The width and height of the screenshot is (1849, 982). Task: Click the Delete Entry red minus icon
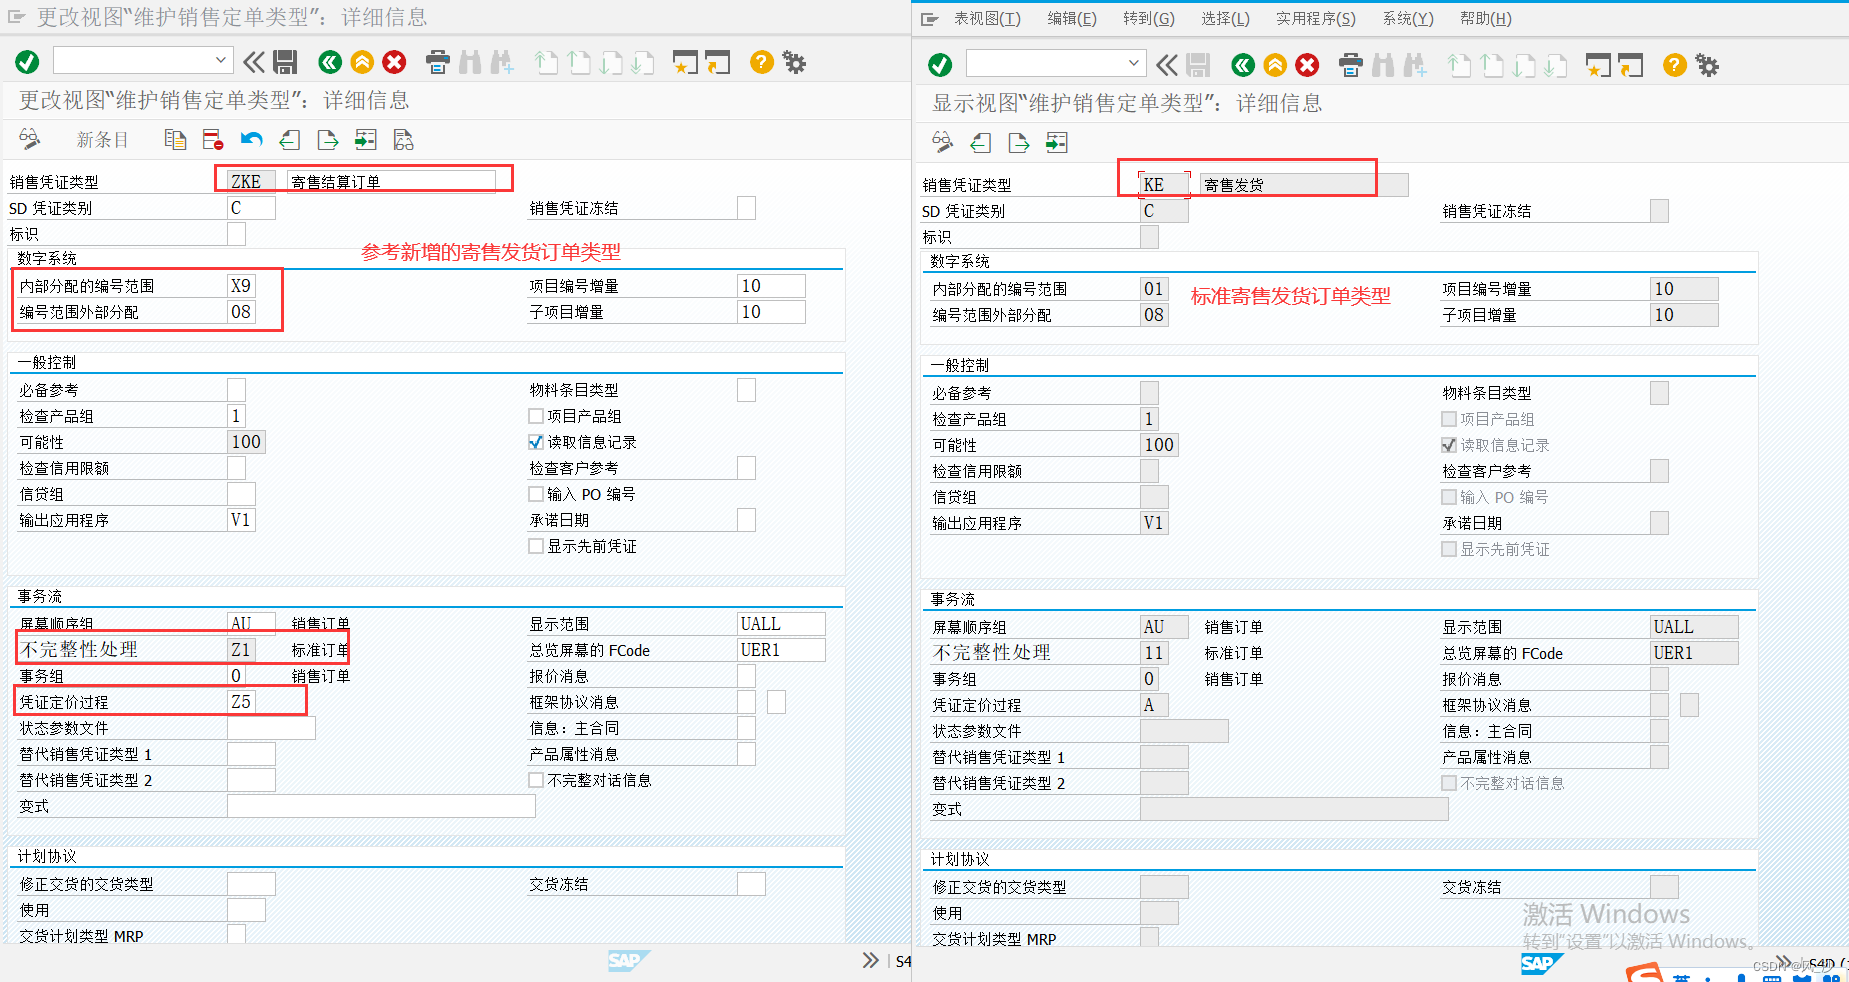[x=211, y=139]
